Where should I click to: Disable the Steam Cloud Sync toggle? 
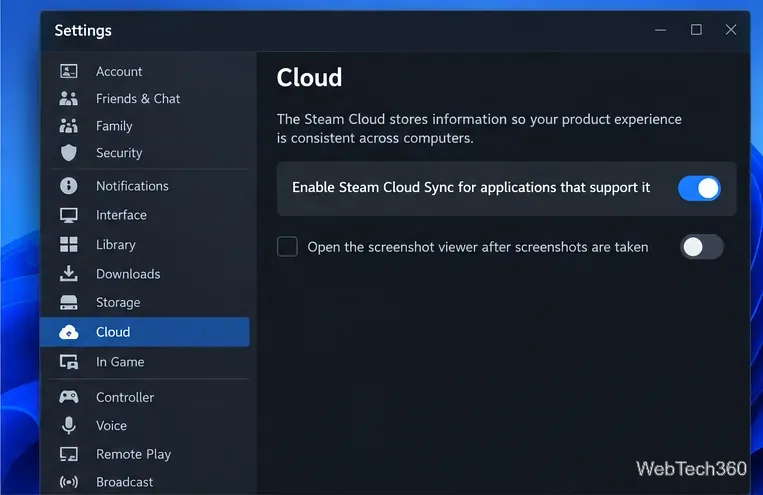click(x=699, y=188)
